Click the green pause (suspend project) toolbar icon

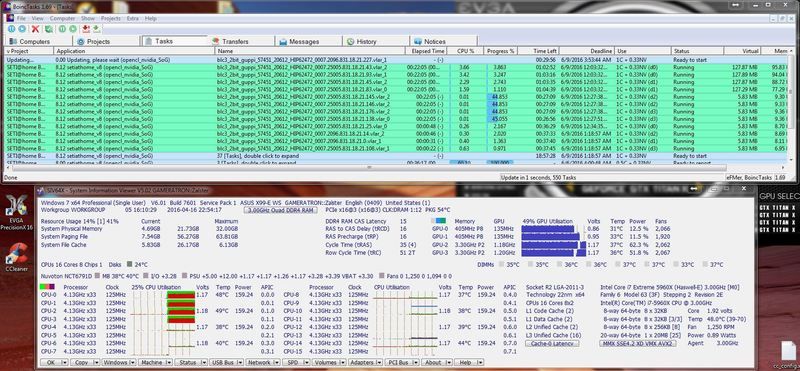[62, 29]
